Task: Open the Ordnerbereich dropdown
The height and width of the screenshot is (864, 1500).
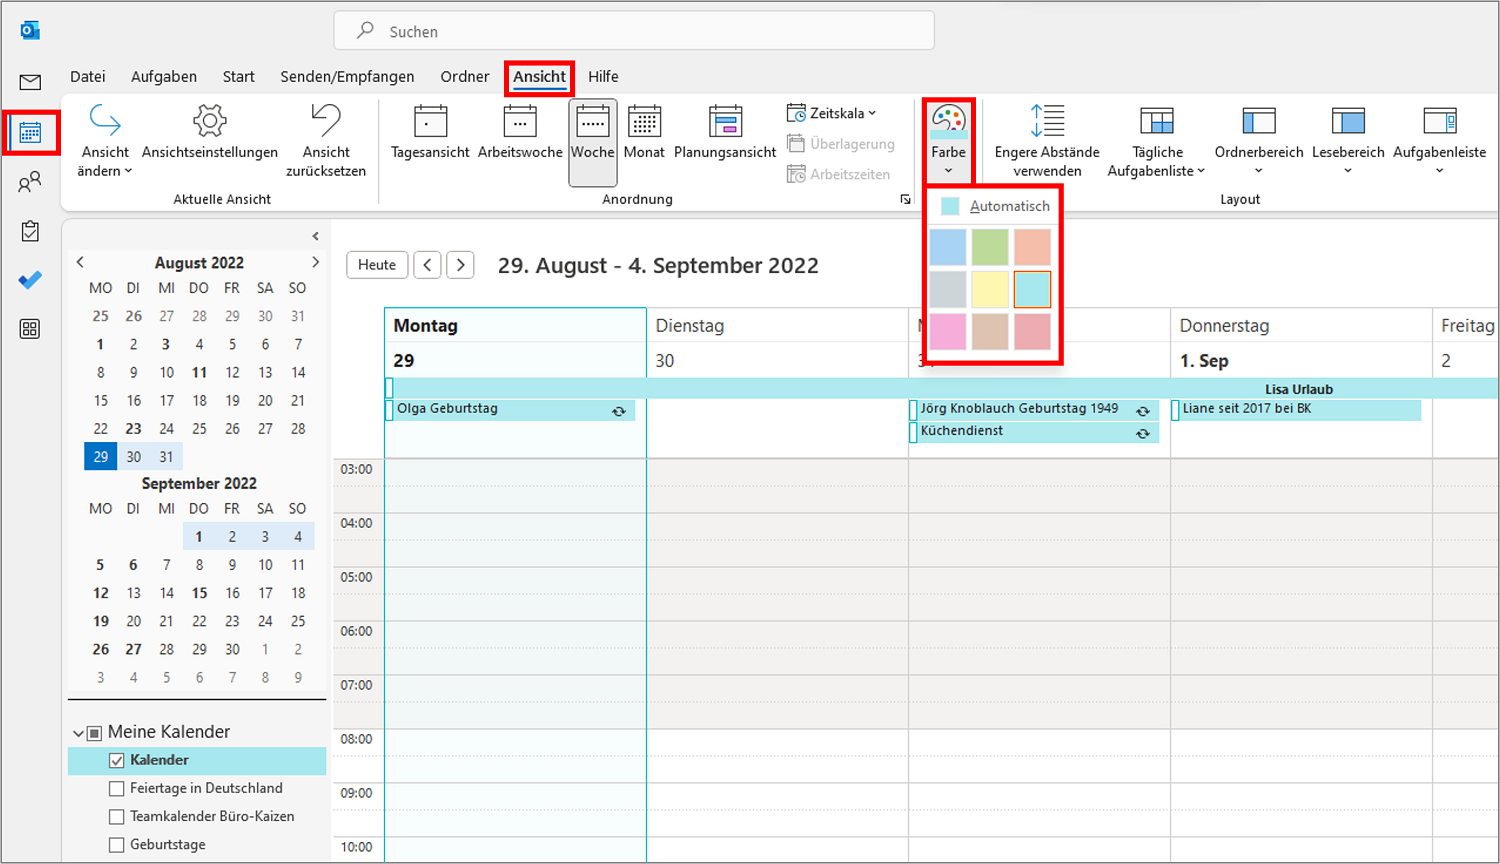Action: coord(1259,141)
